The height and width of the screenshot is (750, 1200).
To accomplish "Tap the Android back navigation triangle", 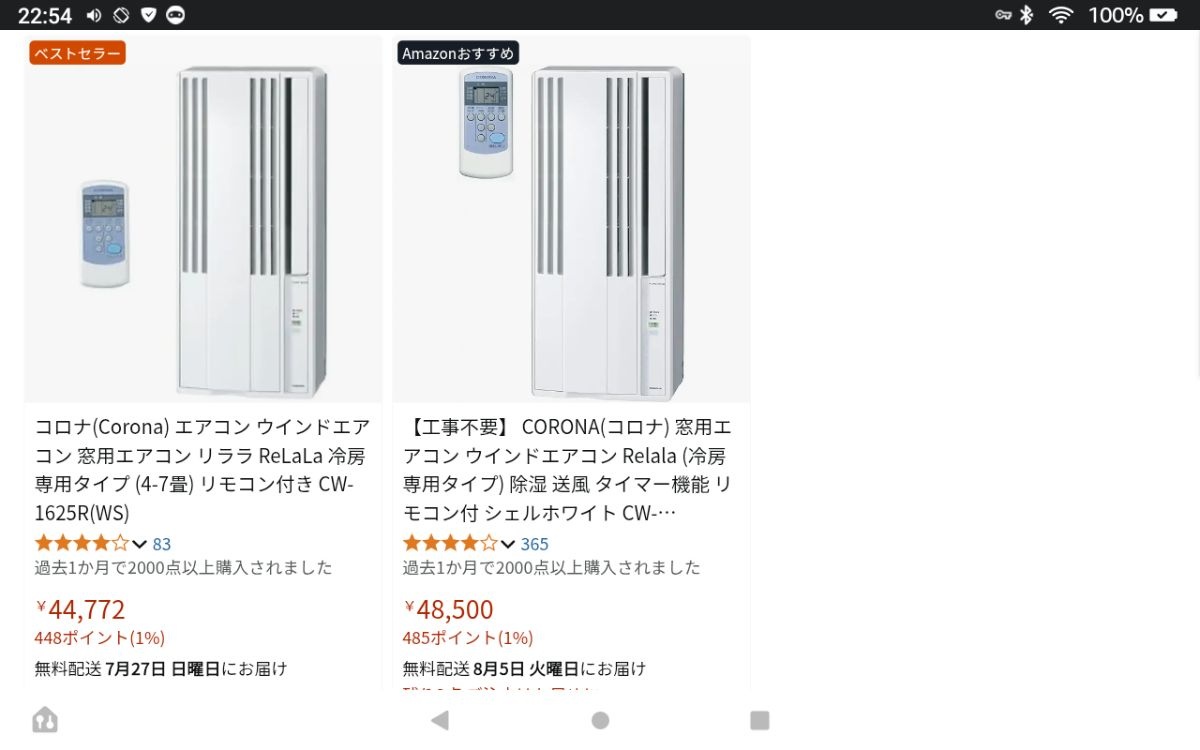I will point(440,720).
